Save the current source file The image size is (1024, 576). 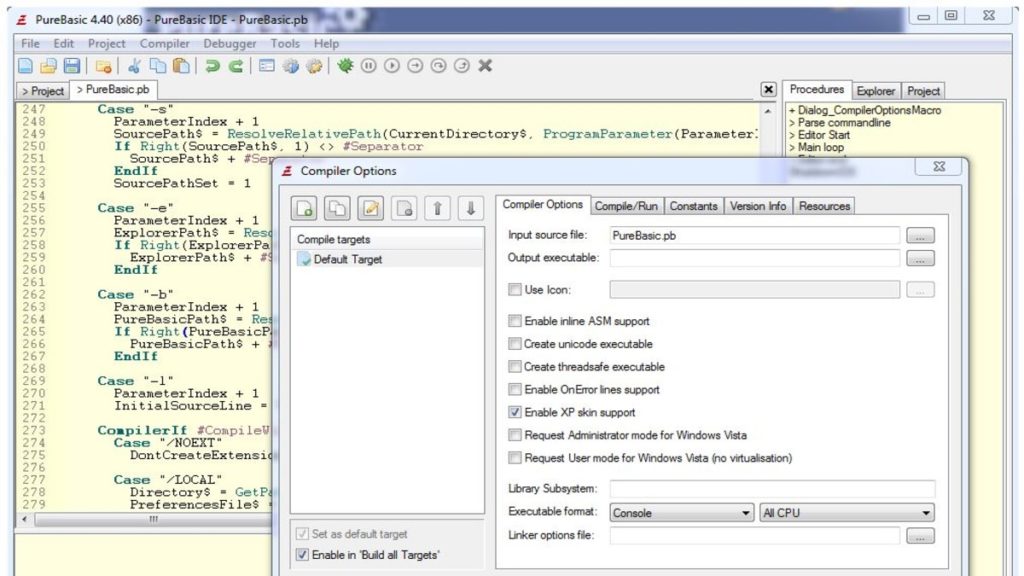[x=72, y=65]
